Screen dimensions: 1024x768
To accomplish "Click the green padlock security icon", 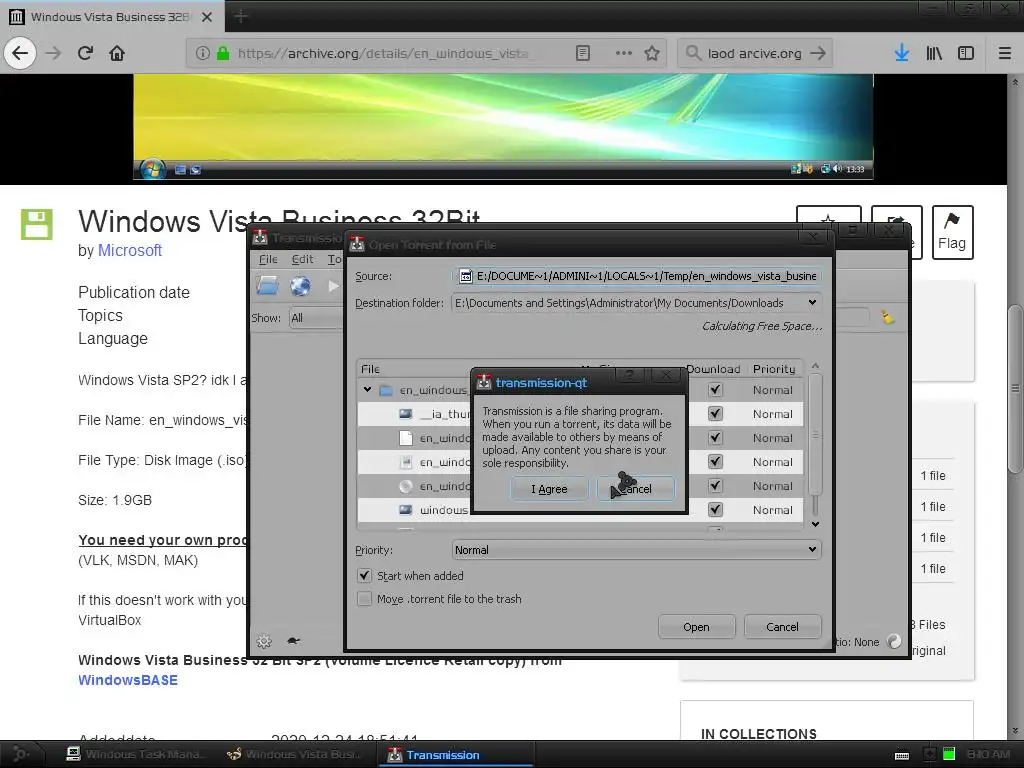I will click(x=223, y=53).
